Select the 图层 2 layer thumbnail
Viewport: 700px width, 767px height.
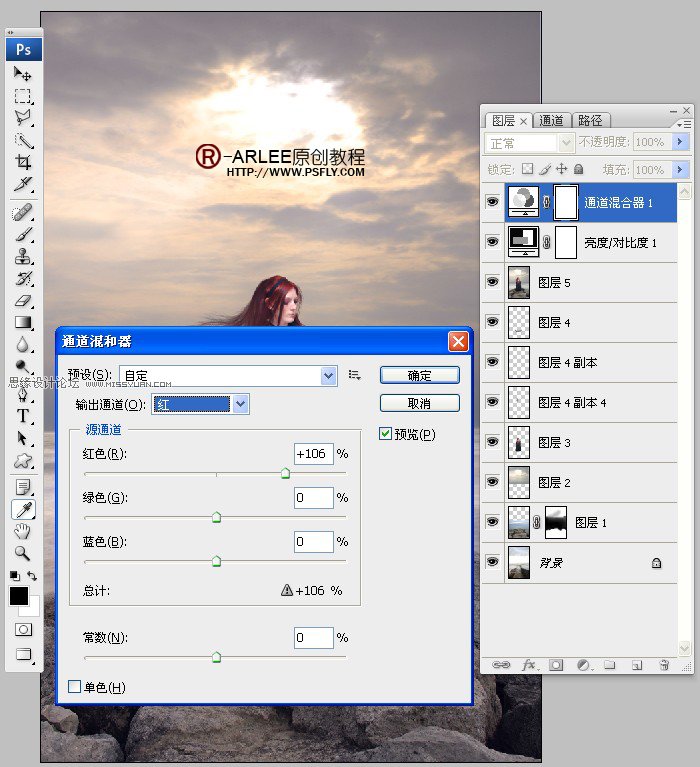tap(519, 482)
